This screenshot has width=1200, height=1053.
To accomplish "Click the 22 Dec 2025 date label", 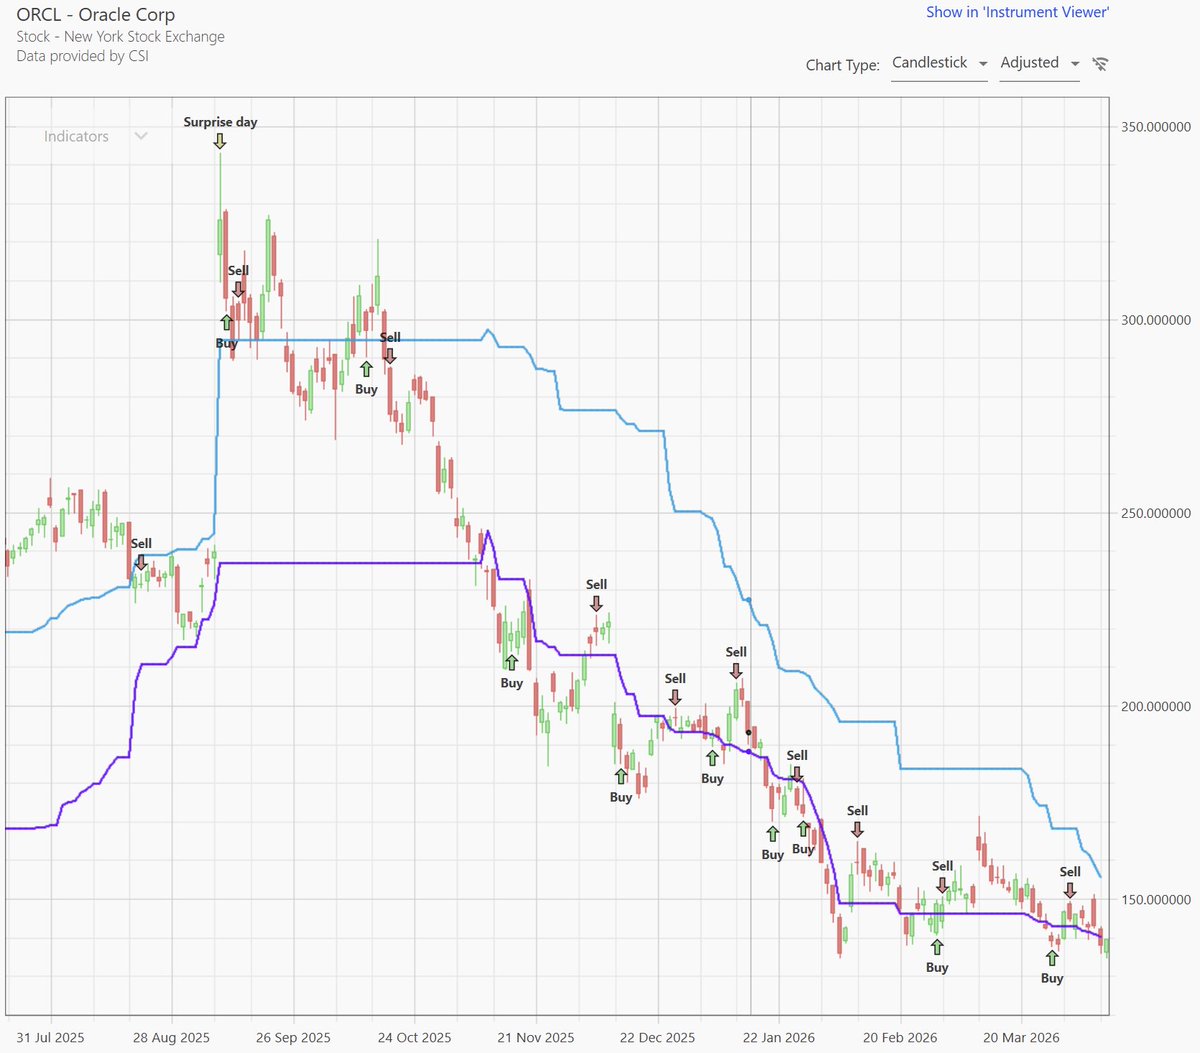I will pos(657,1037).
